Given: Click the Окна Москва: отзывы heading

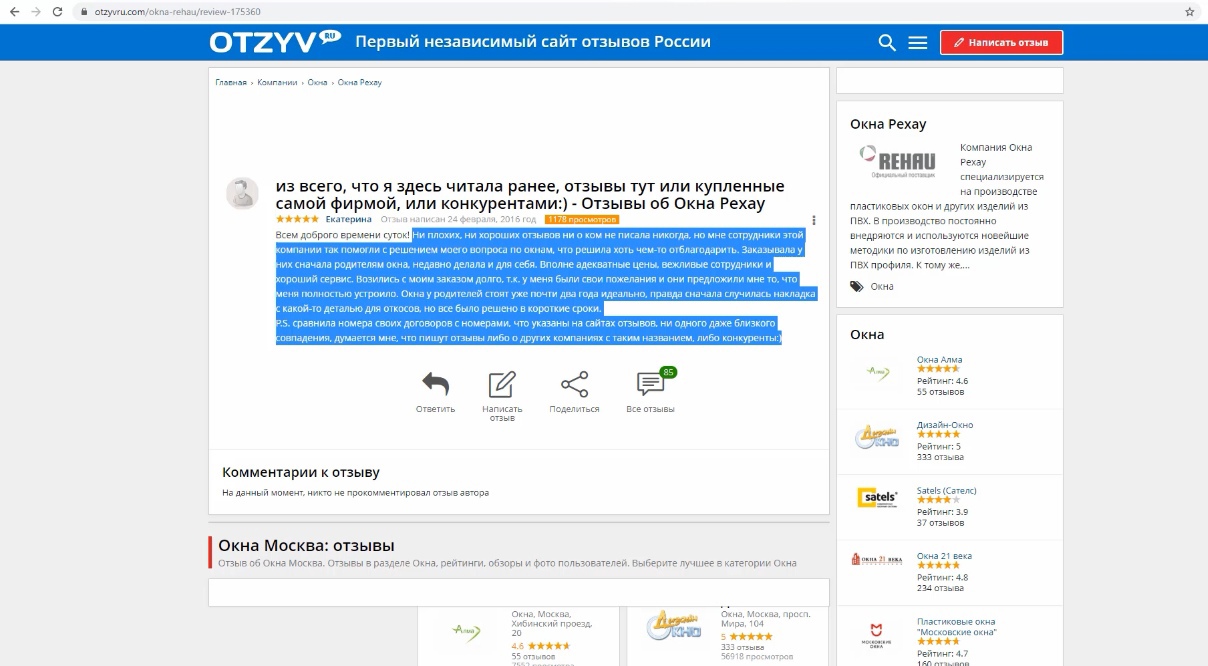Looking at the screenshot, I should pos(306,546).
